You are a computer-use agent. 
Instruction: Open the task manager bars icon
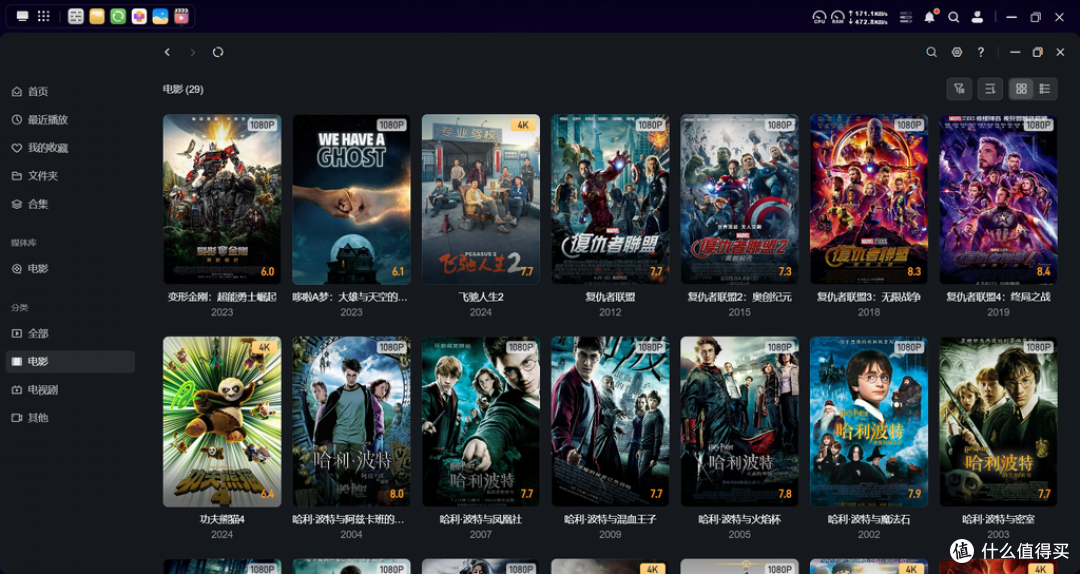(x=906, y=17)
